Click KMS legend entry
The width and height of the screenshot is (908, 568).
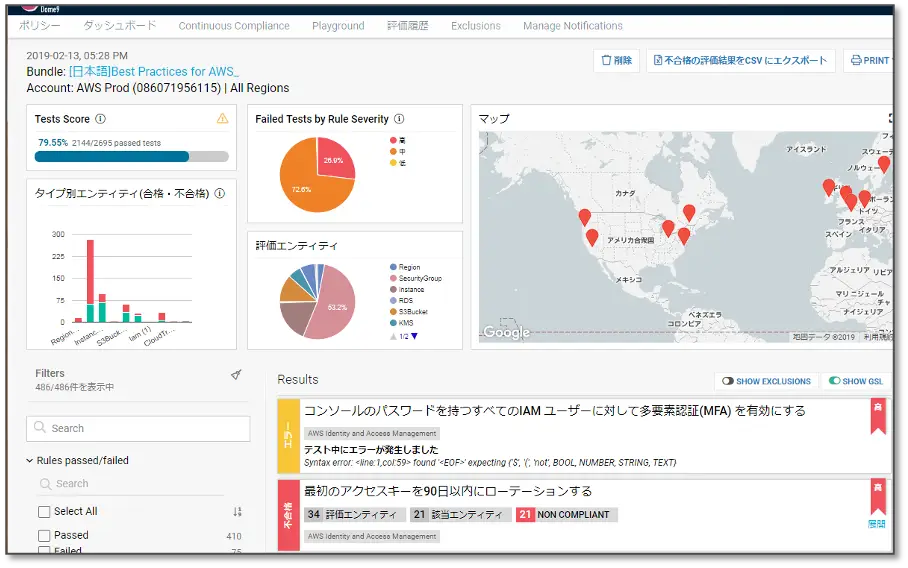tap(401, 323)
